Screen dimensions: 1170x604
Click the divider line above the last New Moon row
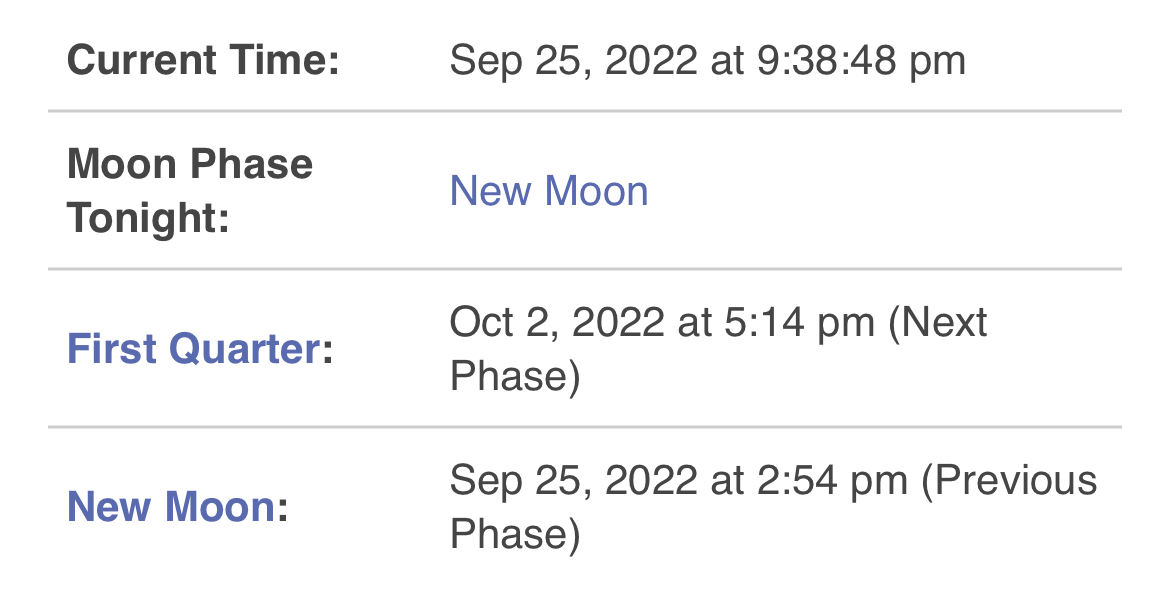[x=585, y=427]
